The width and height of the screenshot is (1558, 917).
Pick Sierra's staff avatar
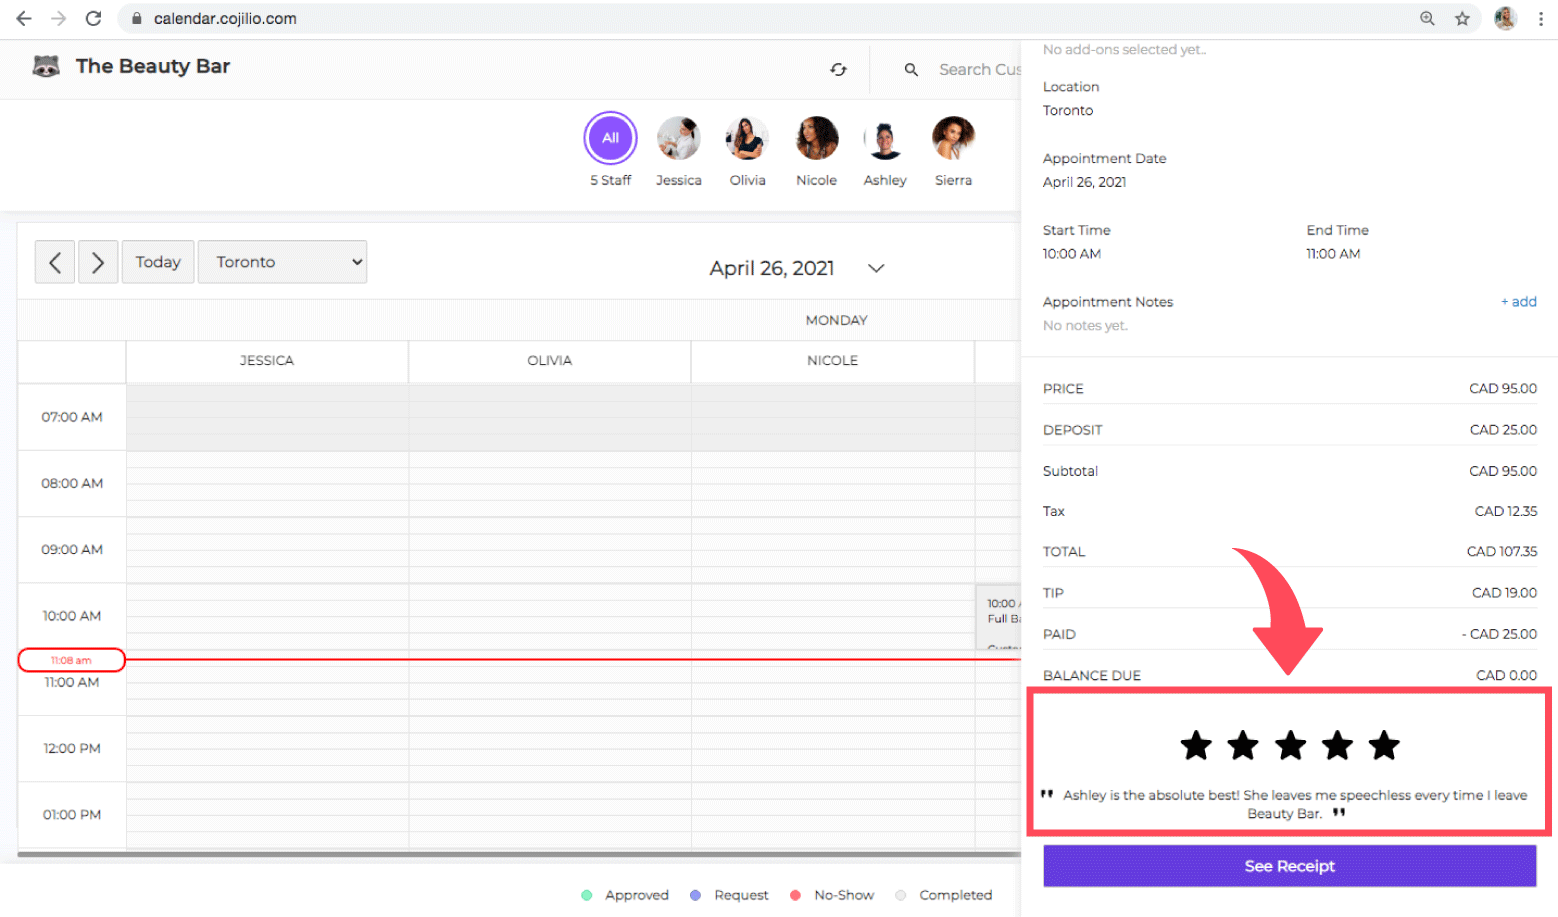click(x=953, y=138)
